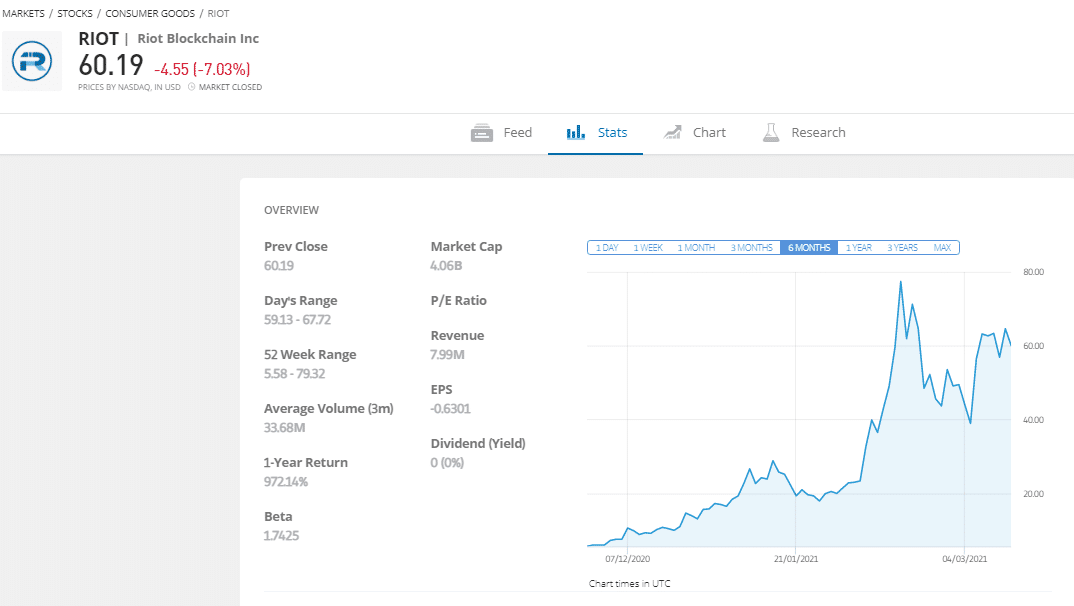Open CONSUMER GOODS breadcrumb link
1074x606 pixels.
[x=150, y=14]
